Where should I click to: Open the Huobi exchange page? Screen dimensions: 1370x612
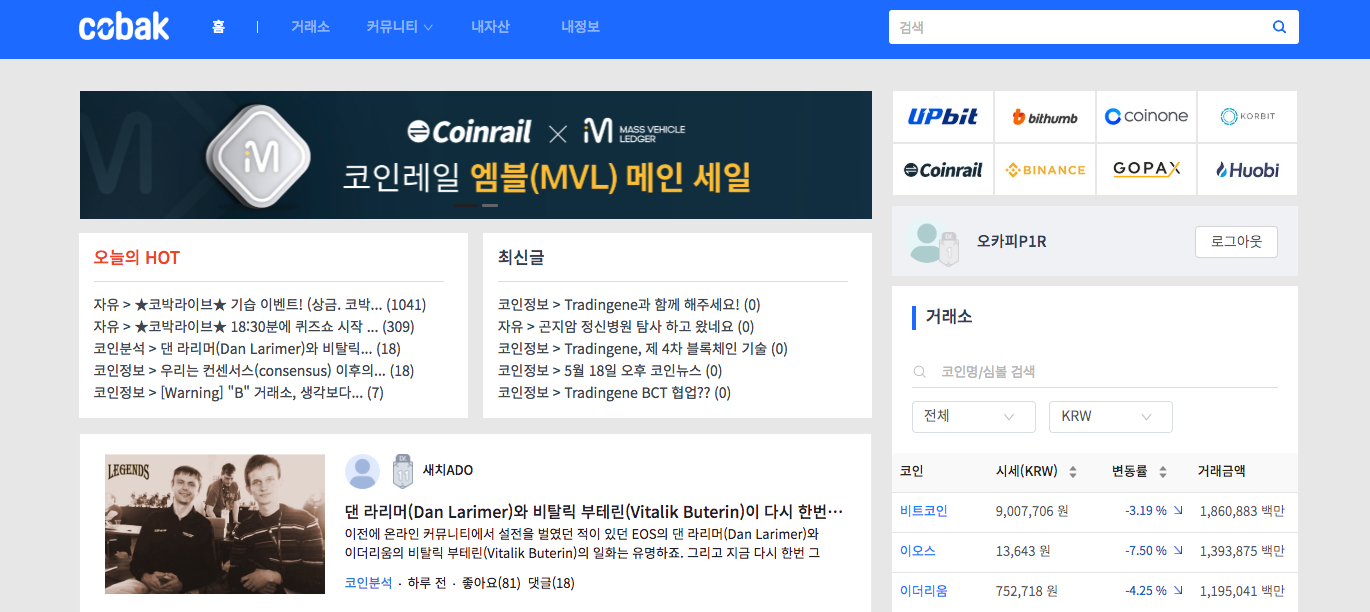click(1247, 169)
